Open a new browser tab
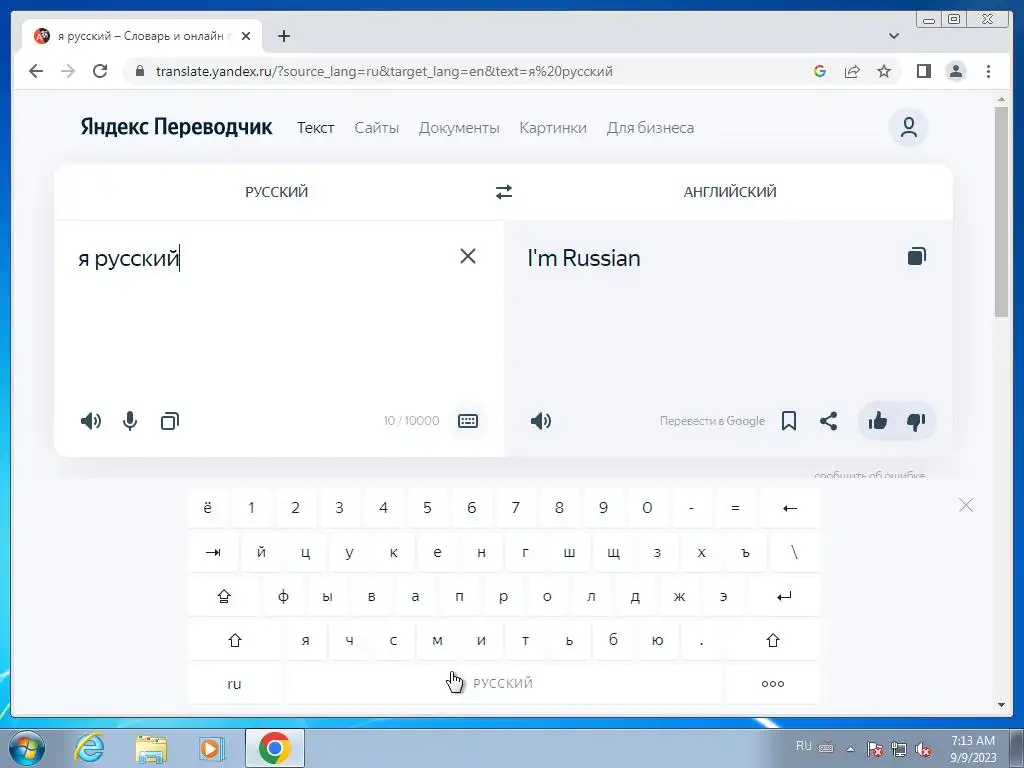 coord(283,36)
